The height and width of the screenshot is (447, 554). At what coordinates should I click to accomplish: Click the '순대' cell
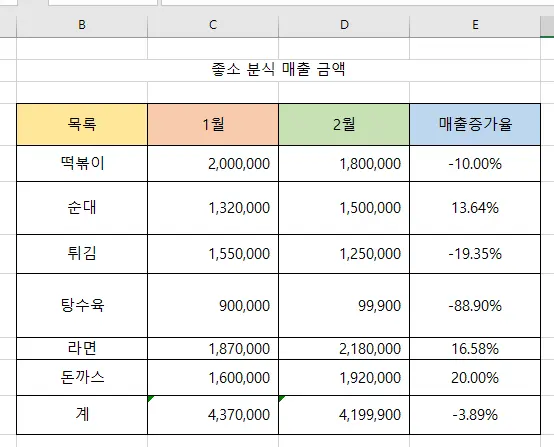[82, 208]
